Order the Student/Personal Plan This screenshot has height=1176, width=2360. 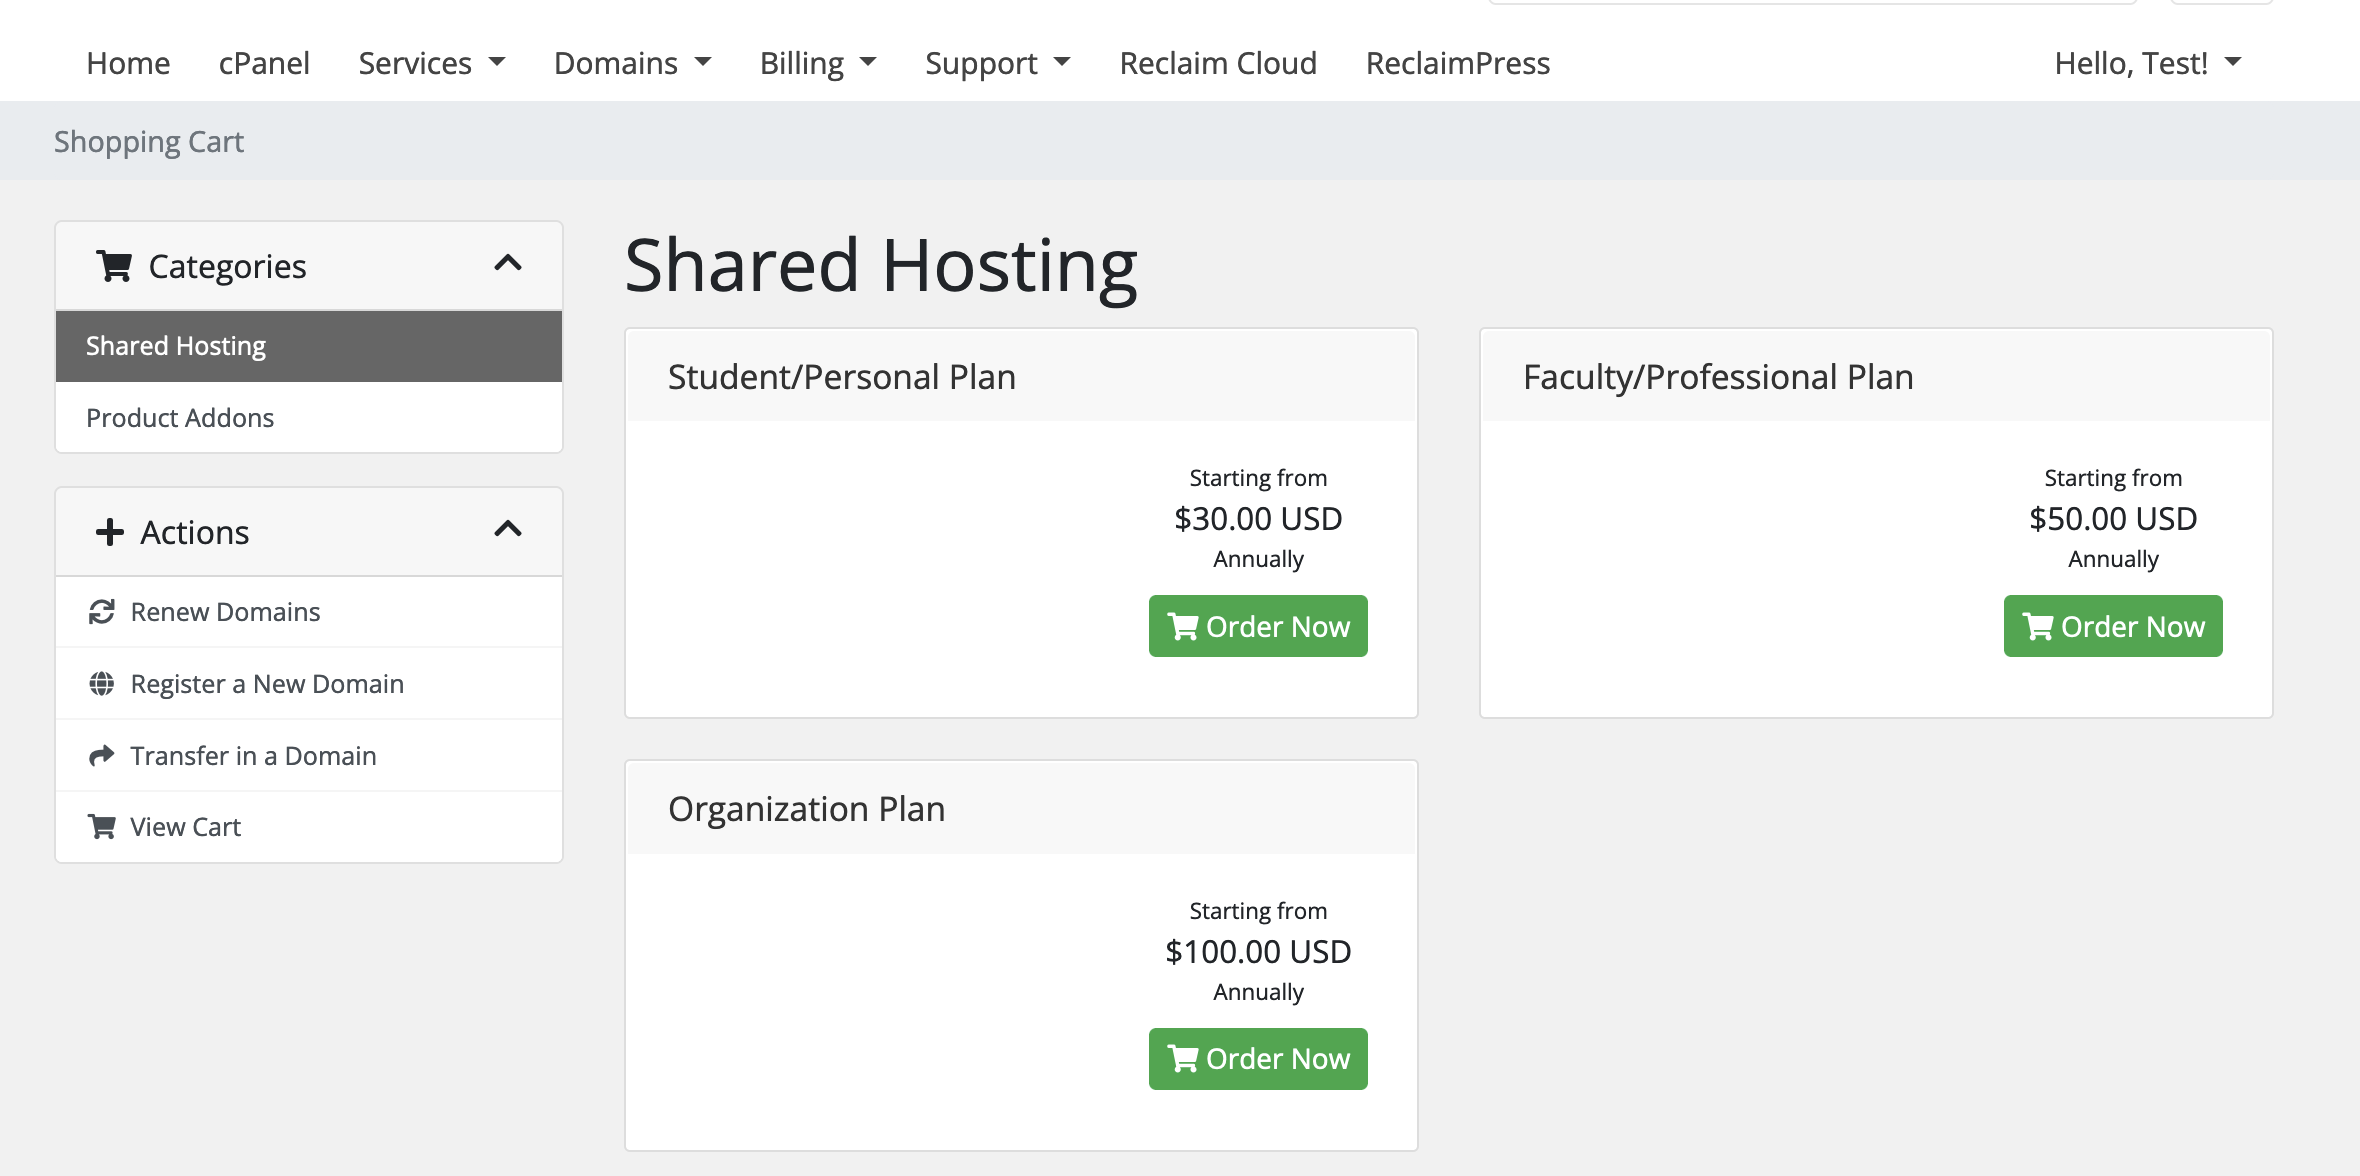[1258, 626]
